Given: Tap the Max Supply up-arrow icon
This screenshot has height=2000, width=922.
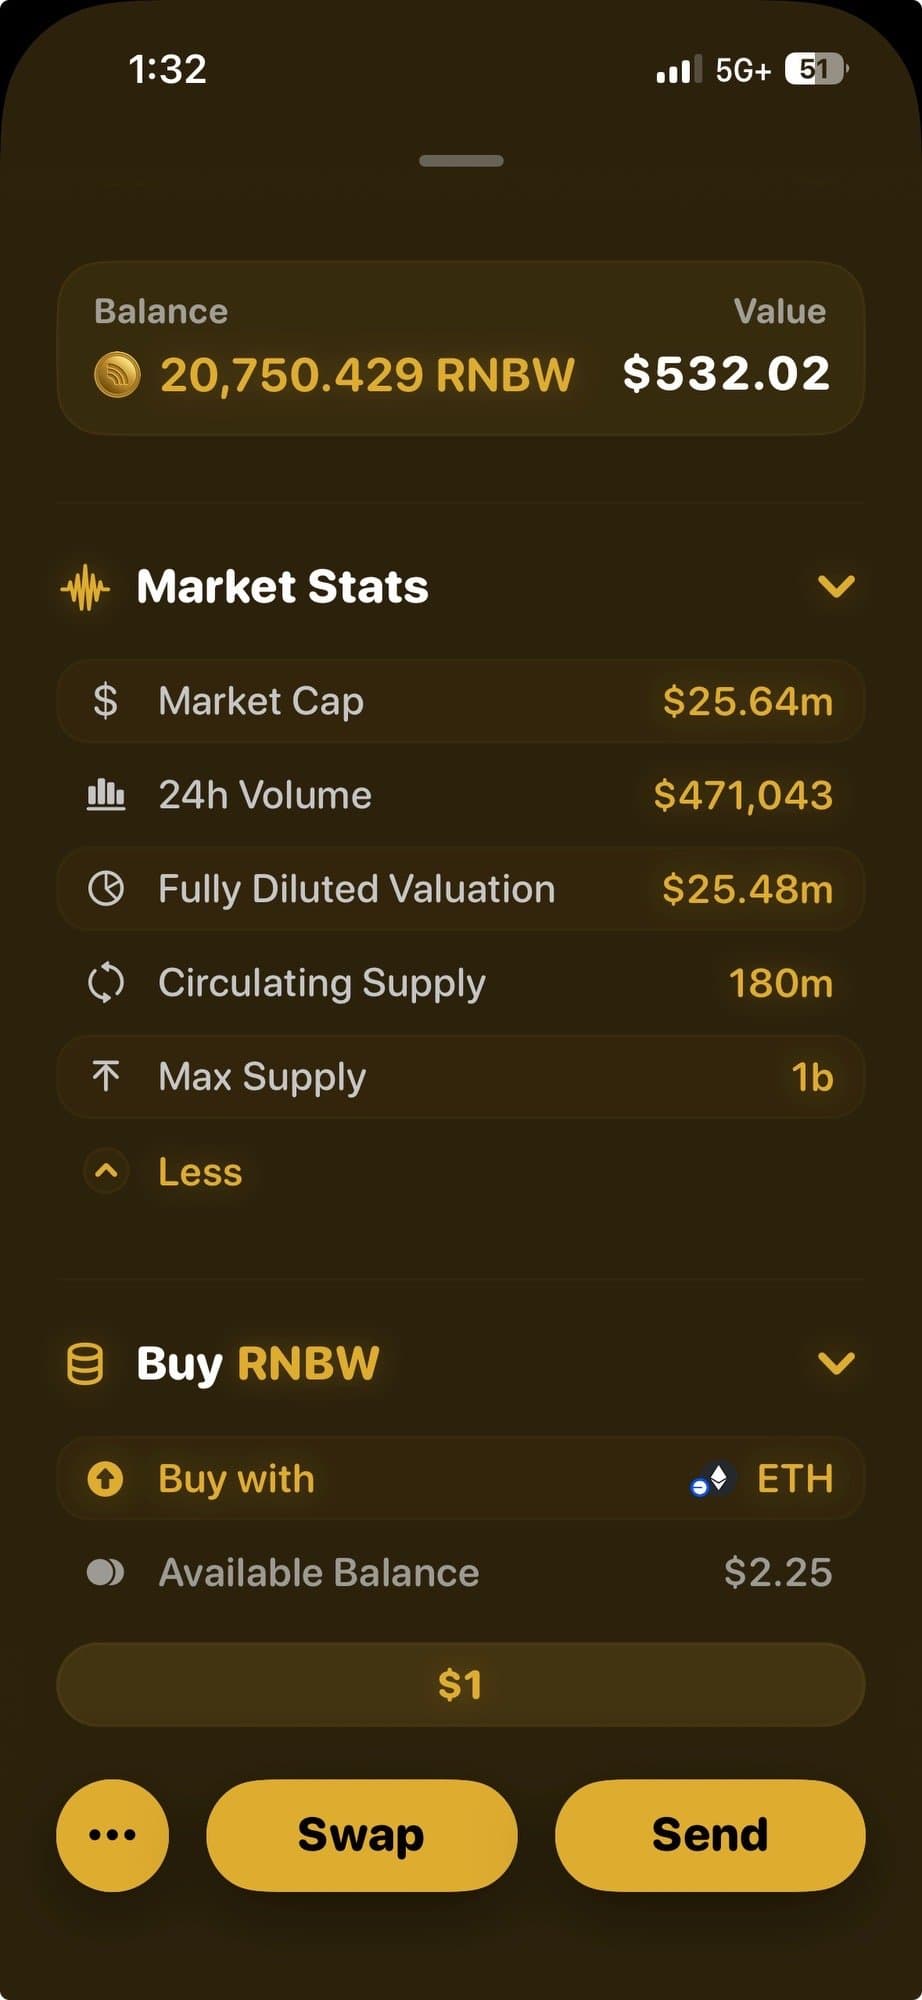Looking at the screenshot, I should coord(106,1077).
